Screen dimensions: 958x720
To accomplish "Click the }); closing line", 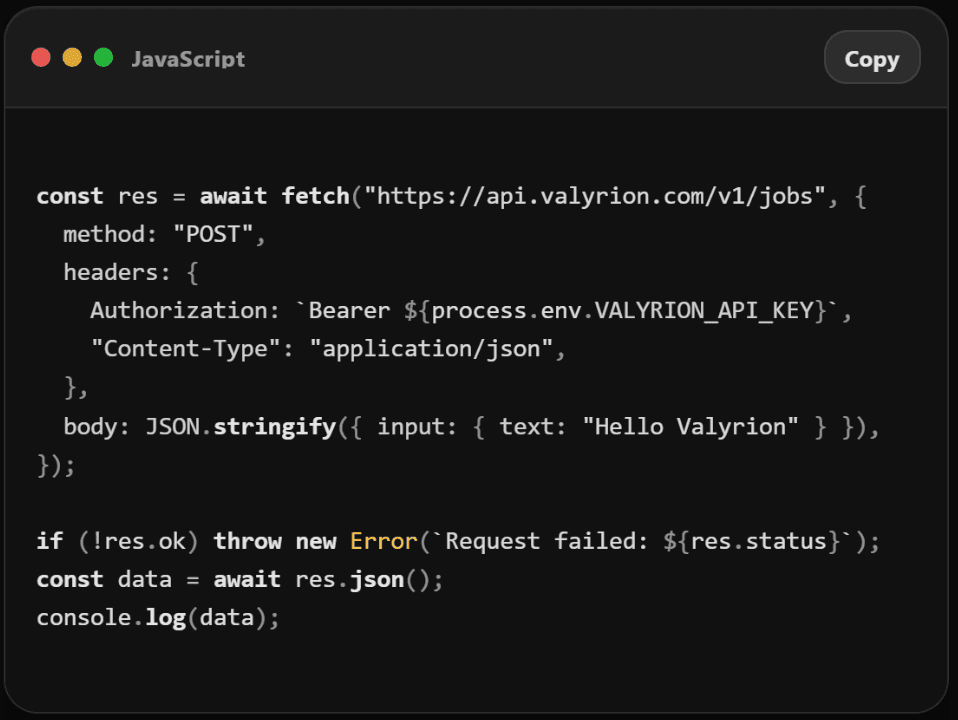I will coord(56,465).
